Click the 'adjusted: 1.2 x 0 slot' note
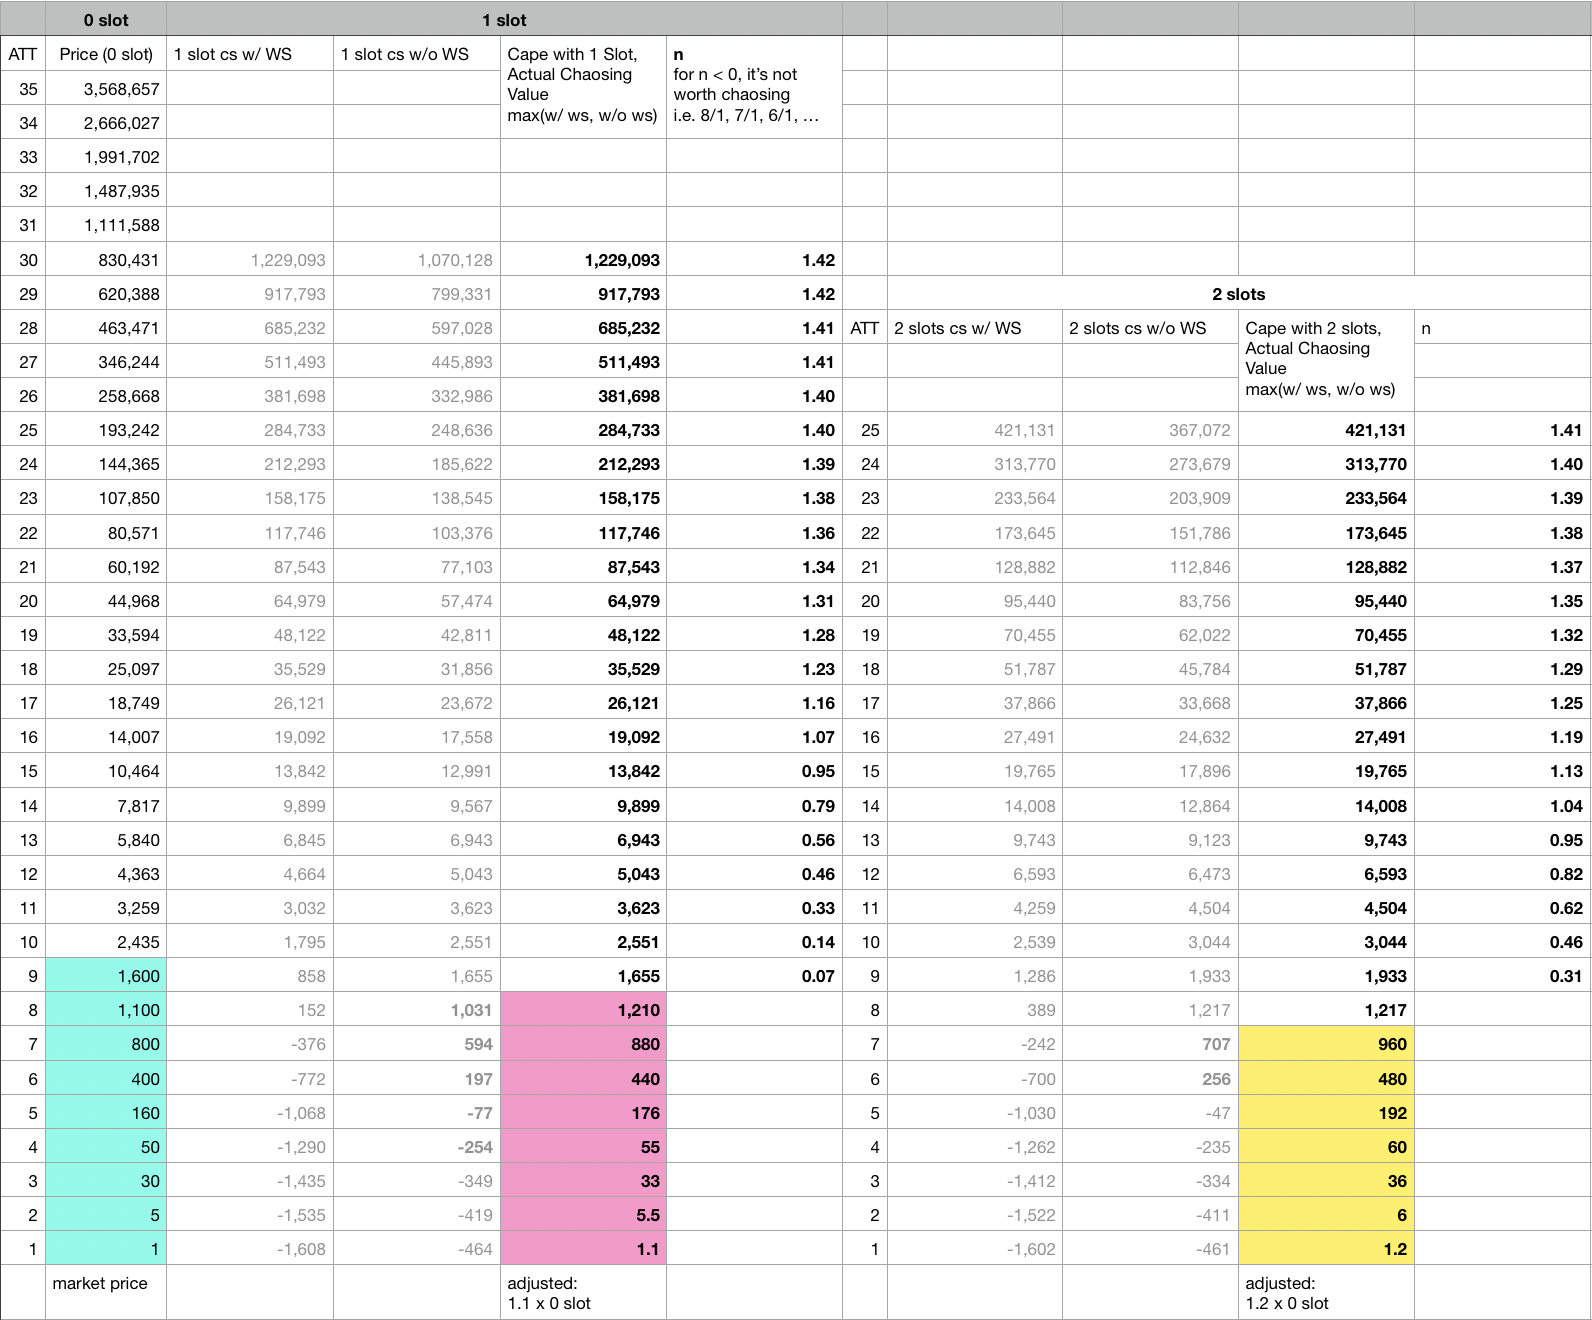Image resolution: width=1592 pixels, height=1320 pixels. tap(1326, 1292)
